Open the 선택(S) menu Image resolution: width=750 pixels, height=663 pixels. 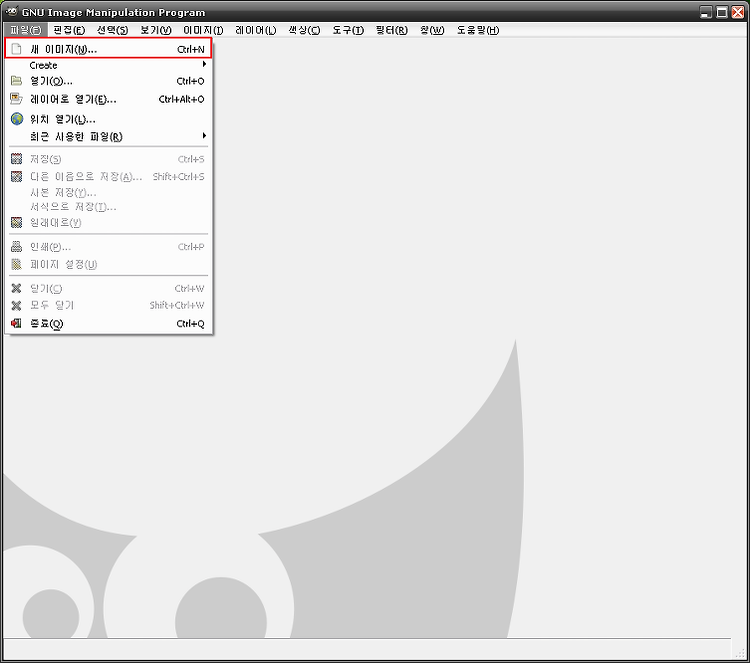(112, 30)
